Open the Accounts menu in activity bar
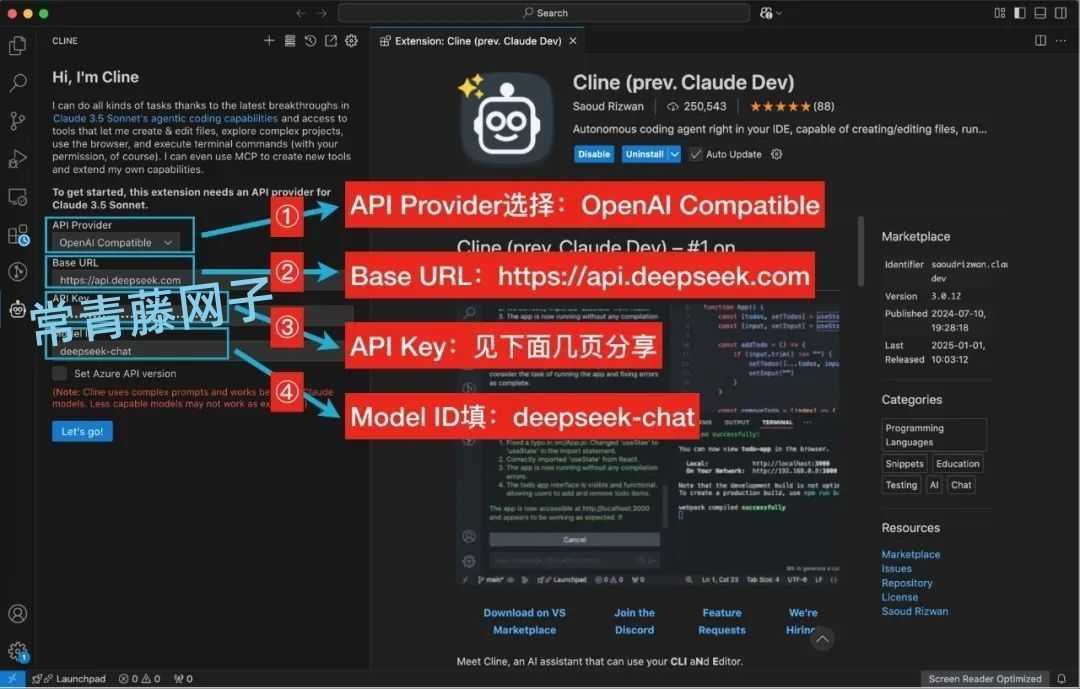This screenshot has width=1080, height=689. 18,613
